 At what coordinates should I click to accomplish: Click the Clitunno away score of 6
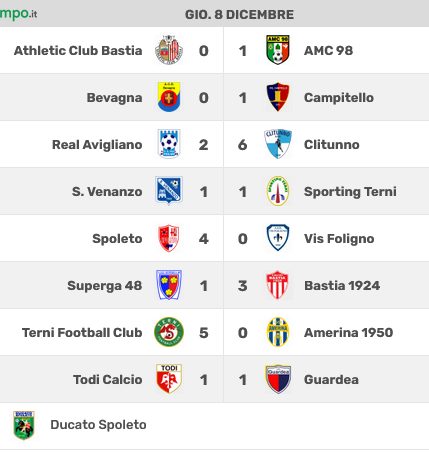tap(243, 145)
